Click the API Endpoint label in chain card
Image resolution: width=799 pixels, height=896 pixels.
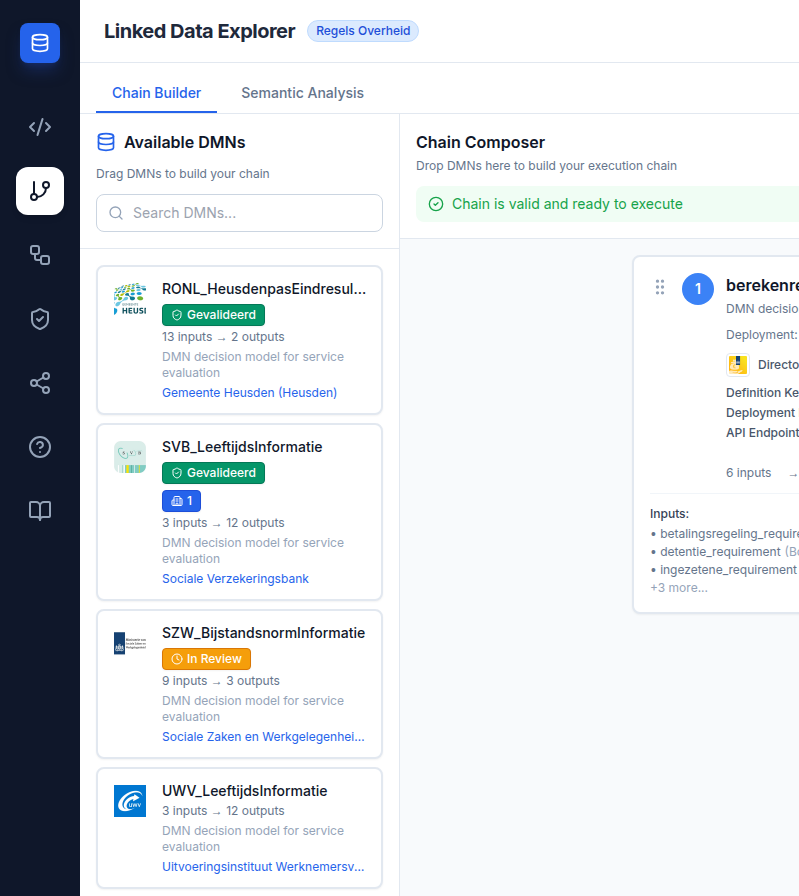click(762, 433)
